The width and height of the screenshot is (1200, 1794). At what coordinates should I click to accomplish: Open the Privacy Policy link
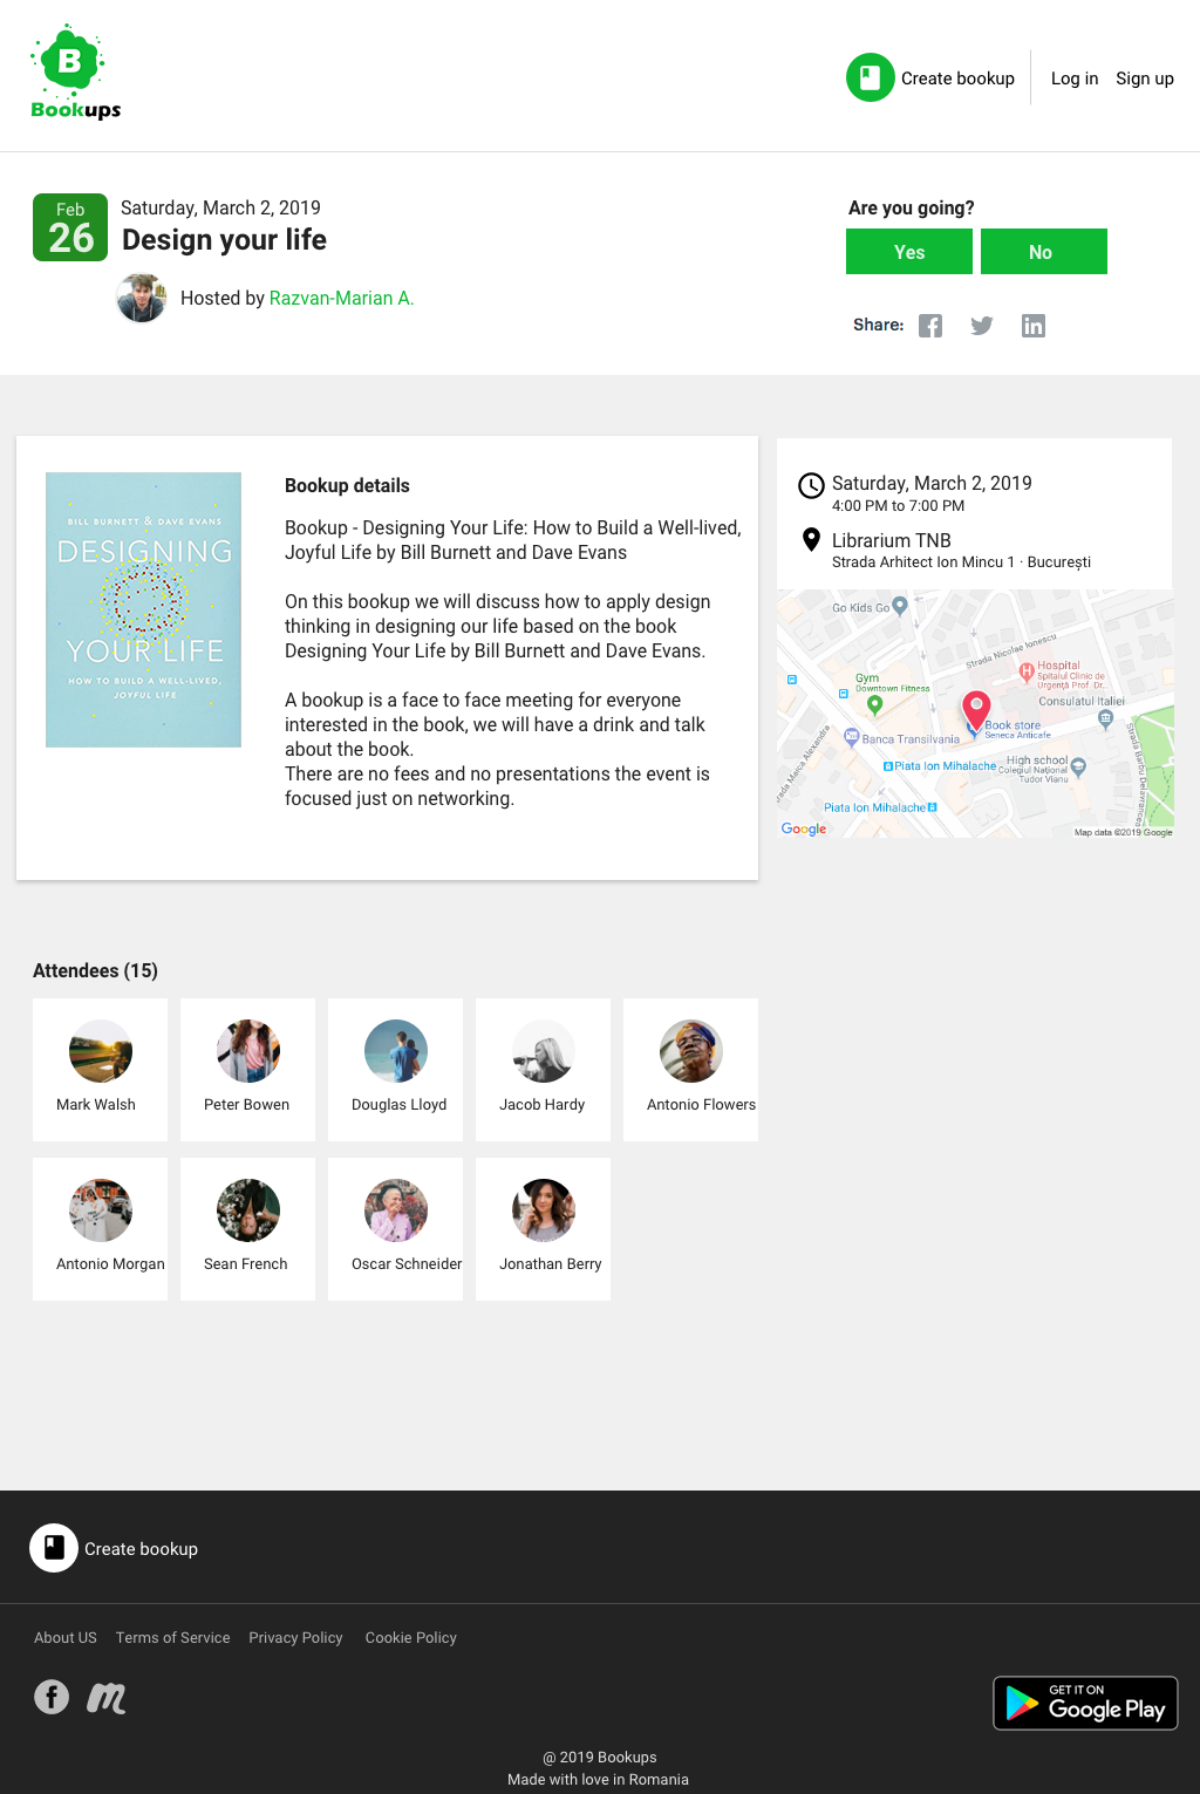point(296,1637)
